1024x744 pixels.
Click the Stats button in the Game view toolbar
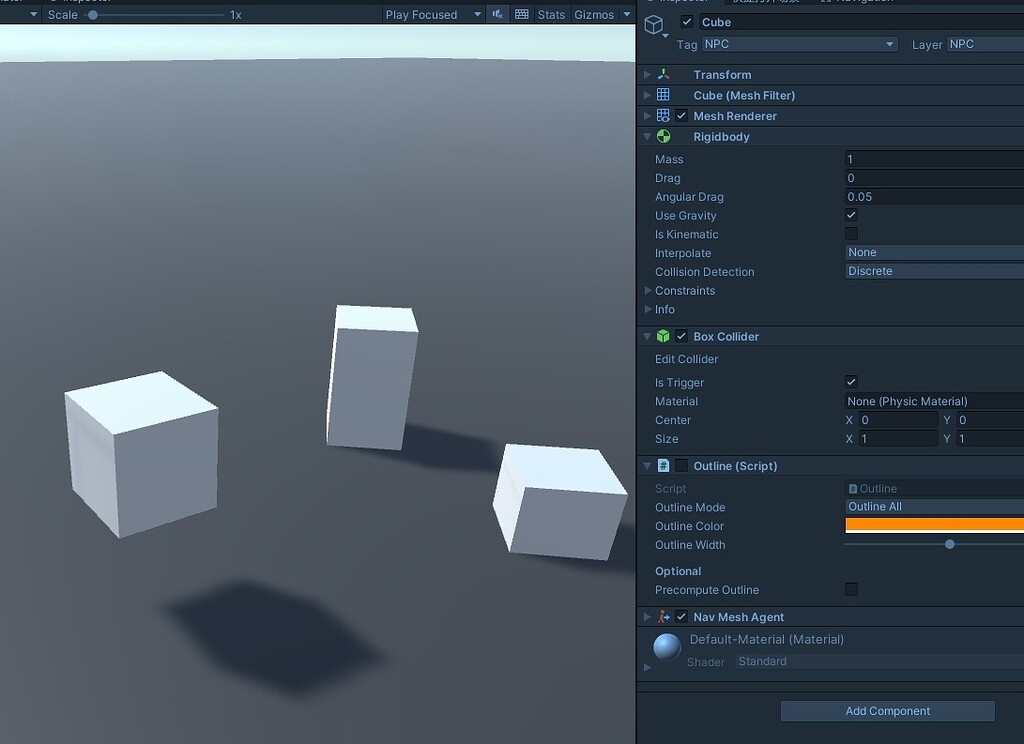[x=551, y=14]
